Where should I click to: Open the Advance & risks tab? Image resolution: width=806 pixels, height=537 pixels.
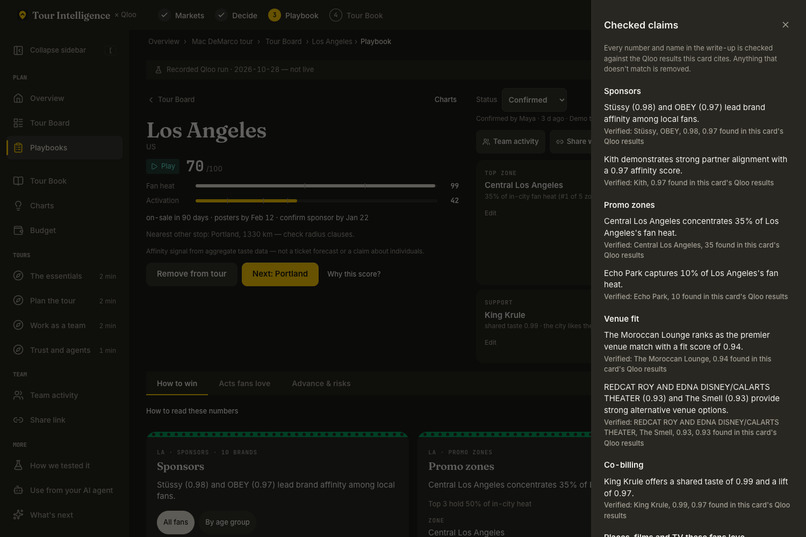(321, 383)
